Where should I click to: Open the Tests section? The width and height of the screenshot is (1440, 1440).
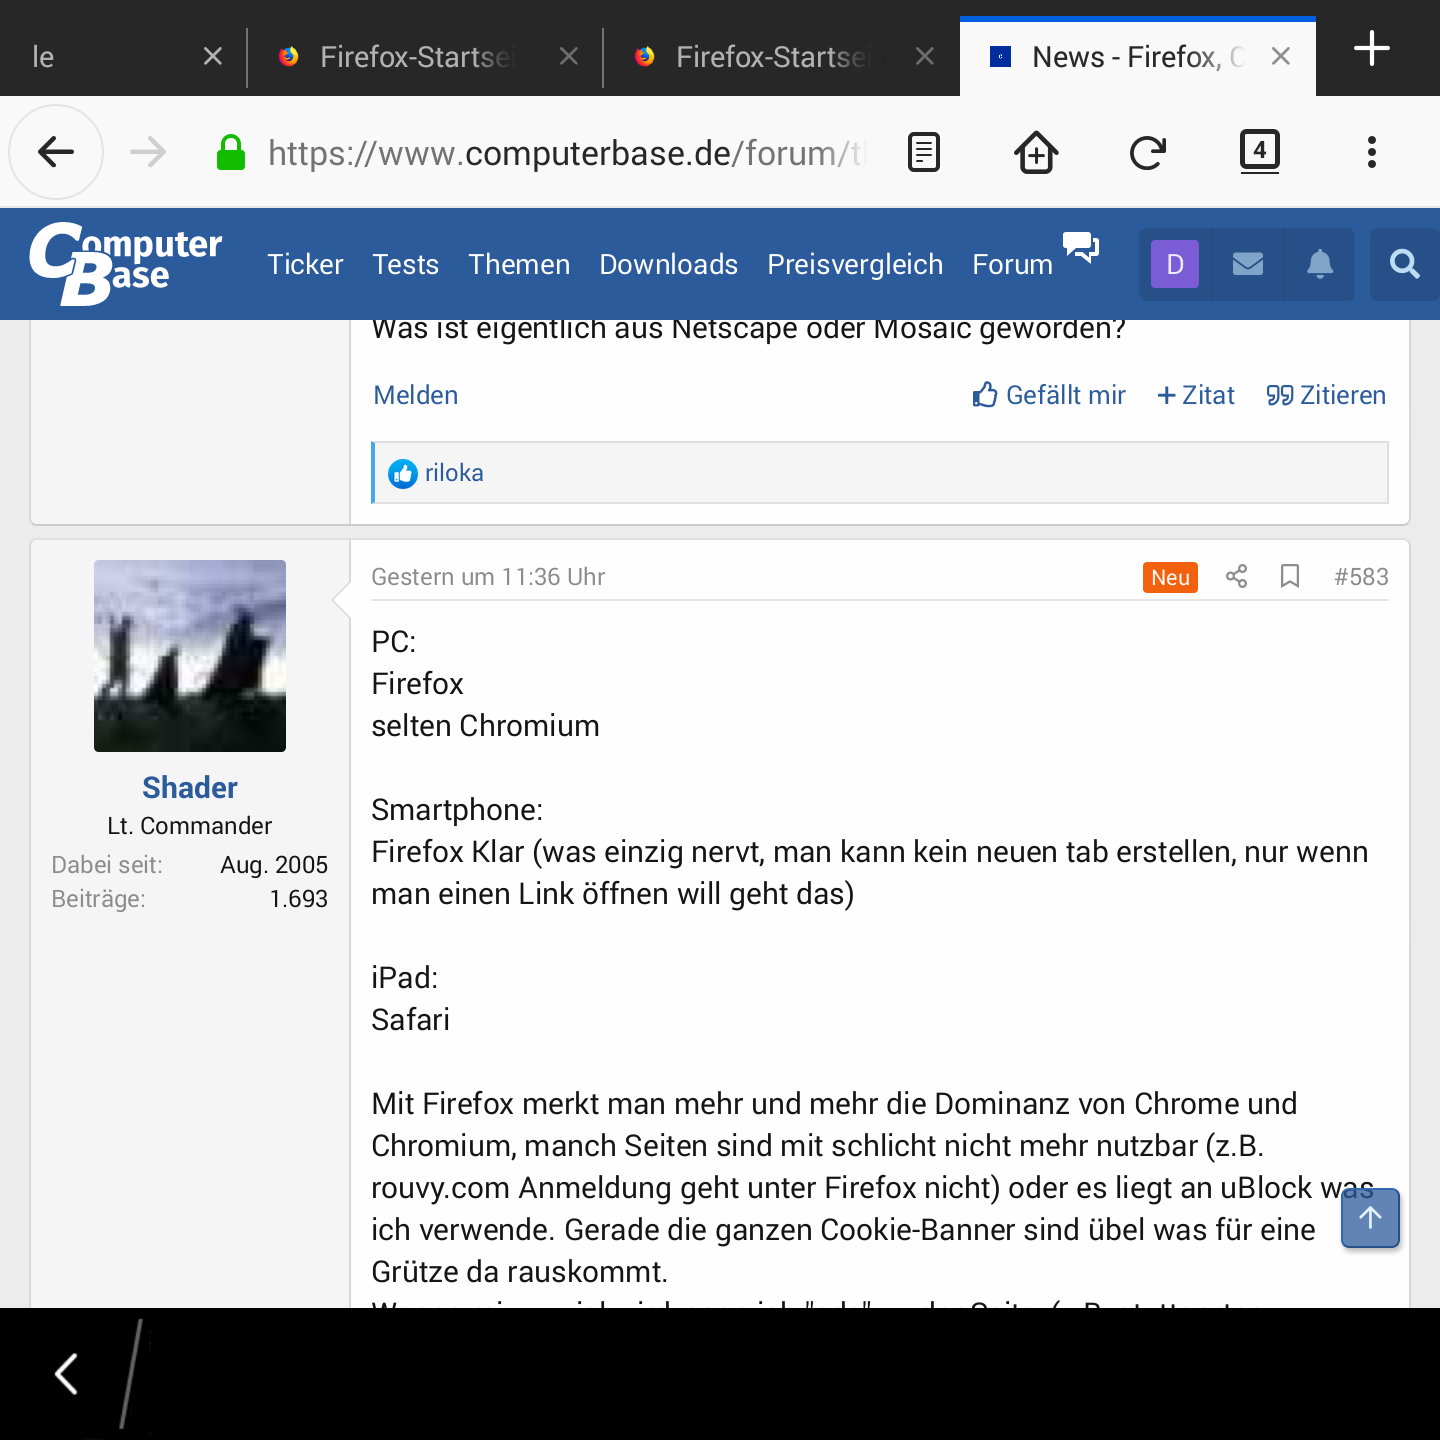405,264
